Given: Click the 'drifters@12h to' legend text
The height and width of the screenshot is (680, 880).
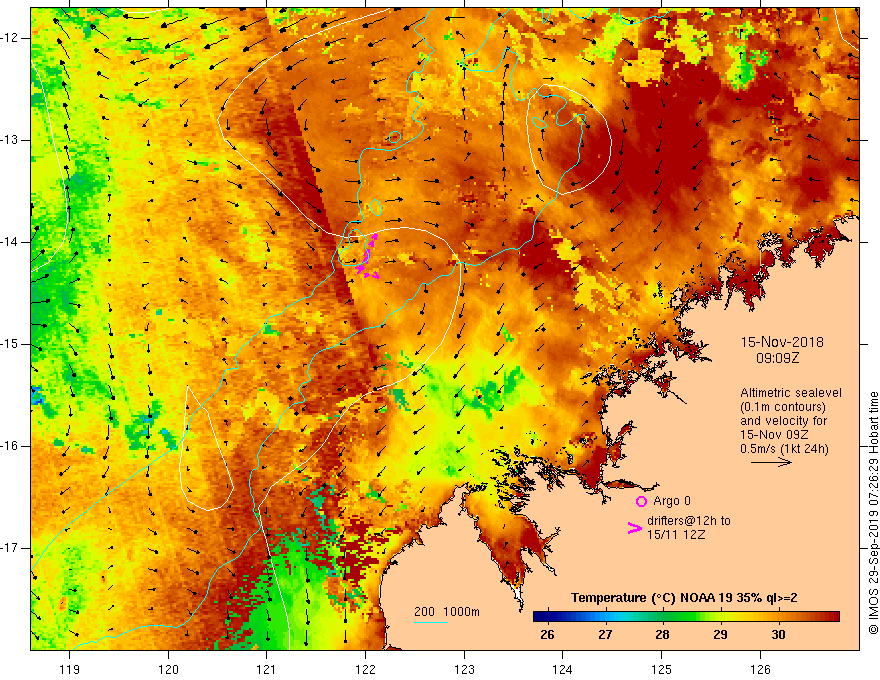Looking at the screenshot, I should [x=689, y=521].
